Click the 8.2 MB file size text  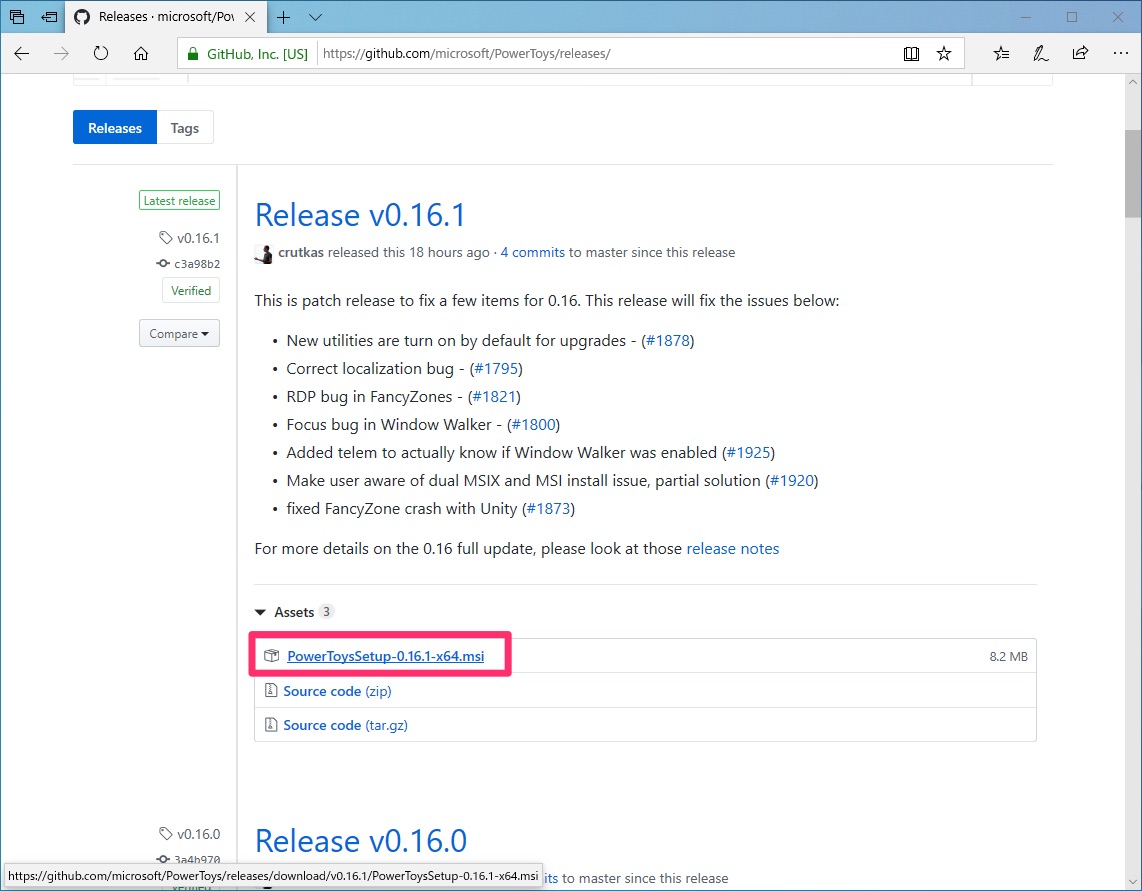[1009, 656]
